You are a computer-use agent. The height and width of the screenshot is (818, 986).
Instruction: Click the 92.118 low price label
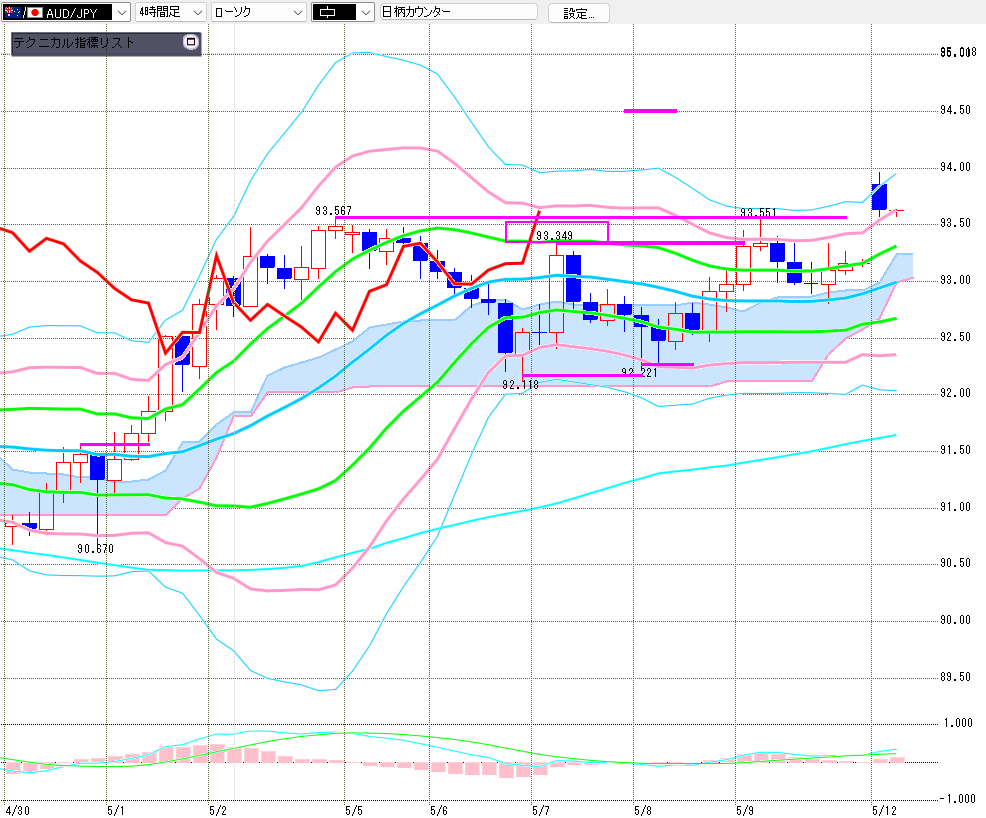click(x=521, y=385)
